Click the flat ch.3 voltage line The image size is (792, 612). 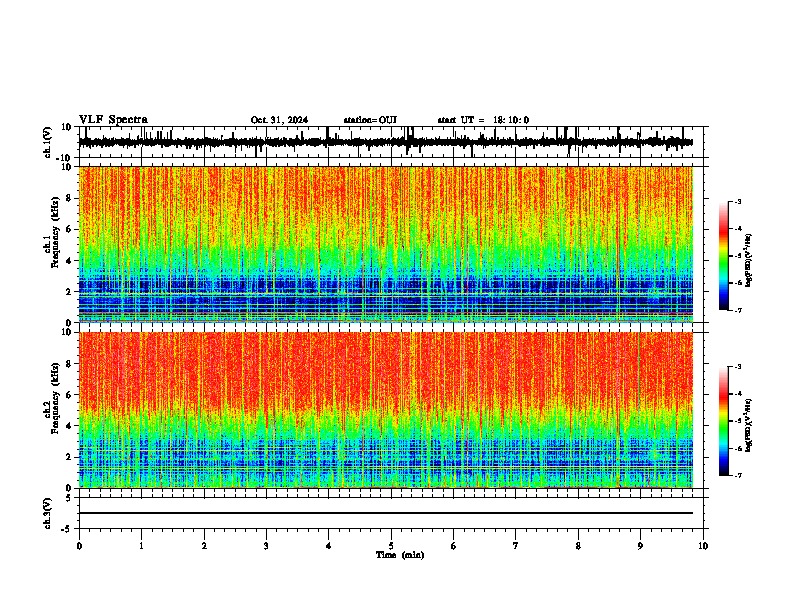click(x=386, y=513)
